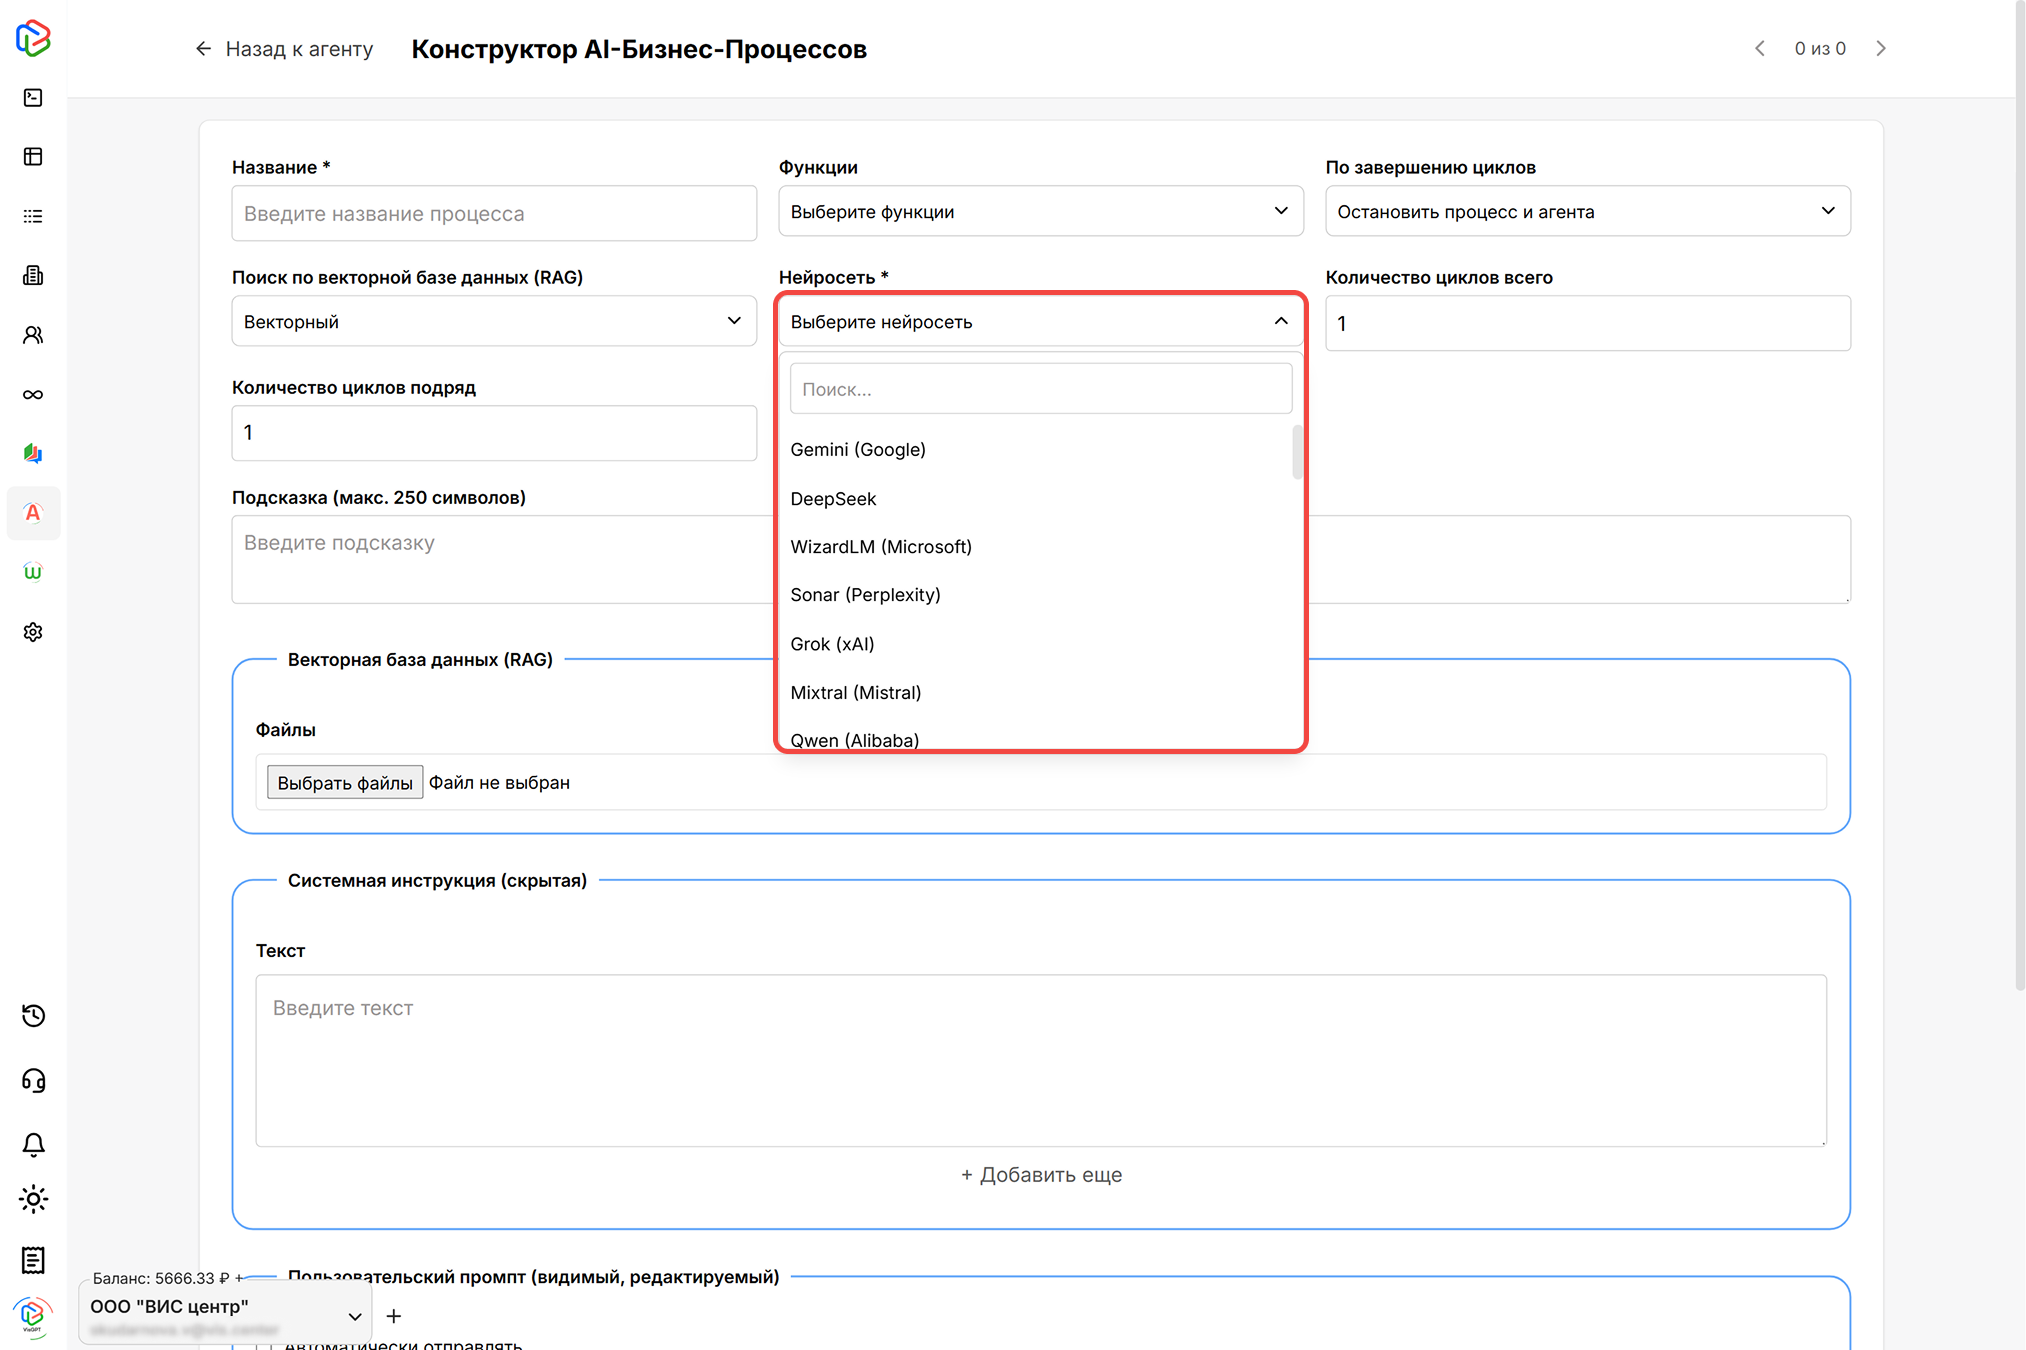
Task: Toggle the light theme sun icon
Action: pos(33,1199)
